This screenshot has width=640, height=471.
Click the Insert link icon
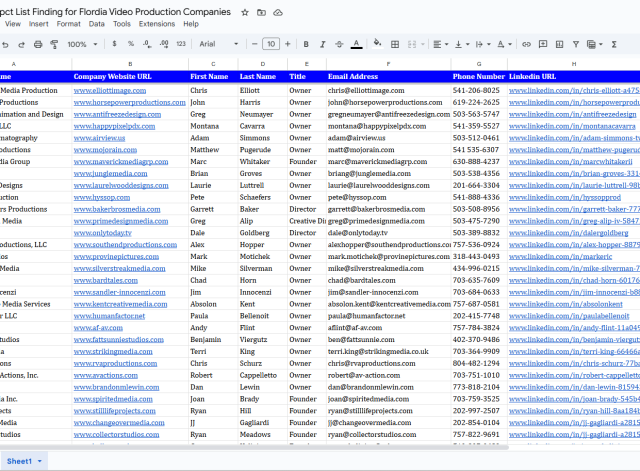tap(526, 44)
